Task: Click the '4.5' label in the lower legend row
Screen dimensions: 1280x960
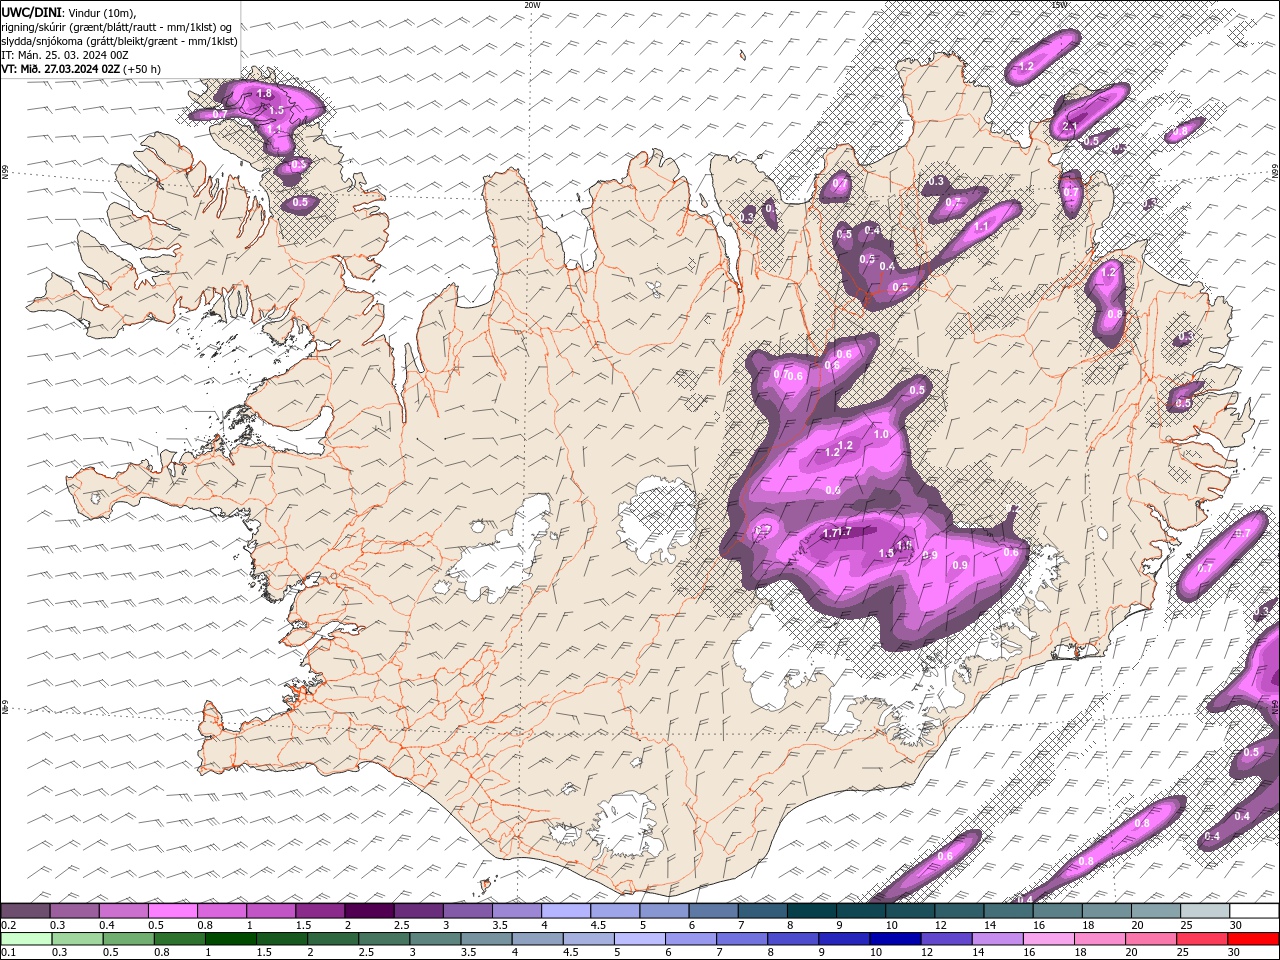Action: [571, 952]
